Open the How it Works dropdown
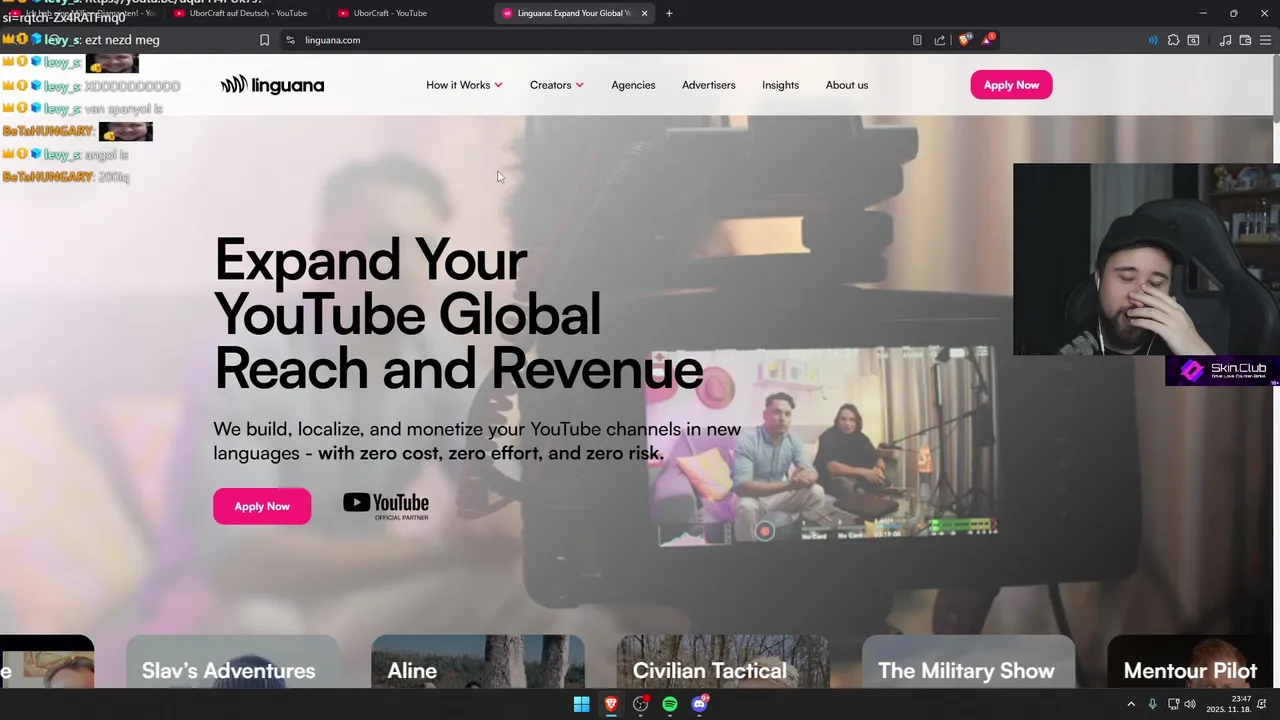 pos(464,85)
